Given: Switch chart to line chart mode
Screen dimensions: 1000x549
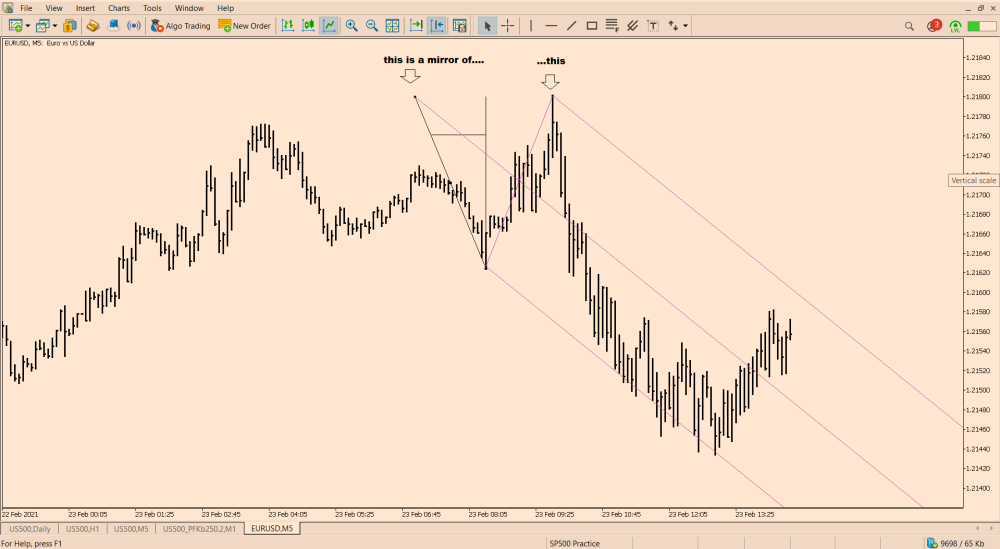Looking at the screenshot, I should point(329,26).
